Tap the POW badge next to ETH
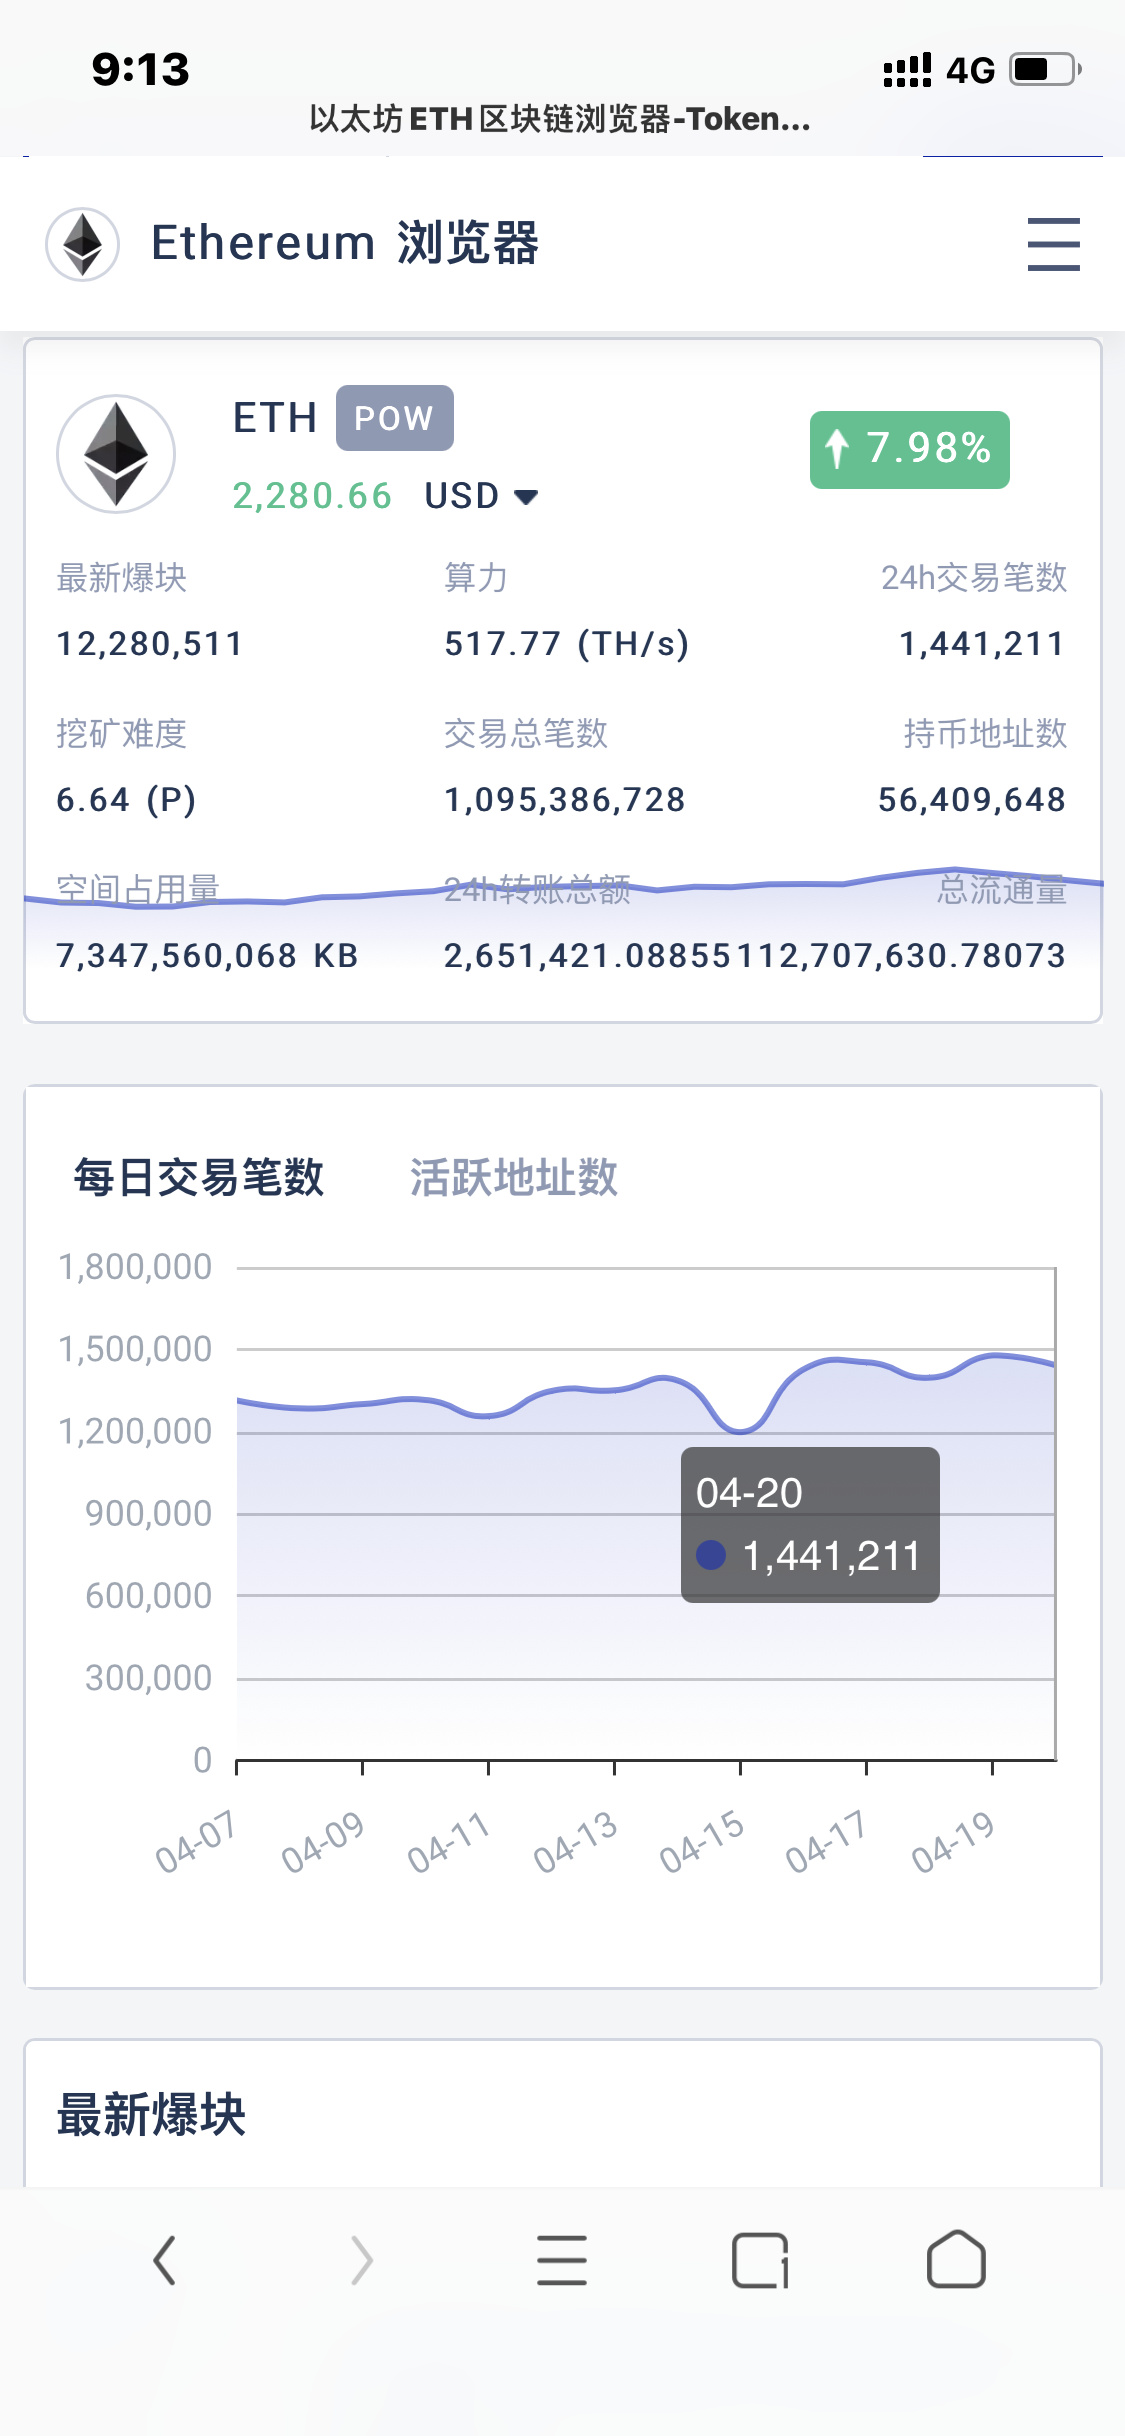Viewport: 1125px width, 2436px height. point(394,418)
